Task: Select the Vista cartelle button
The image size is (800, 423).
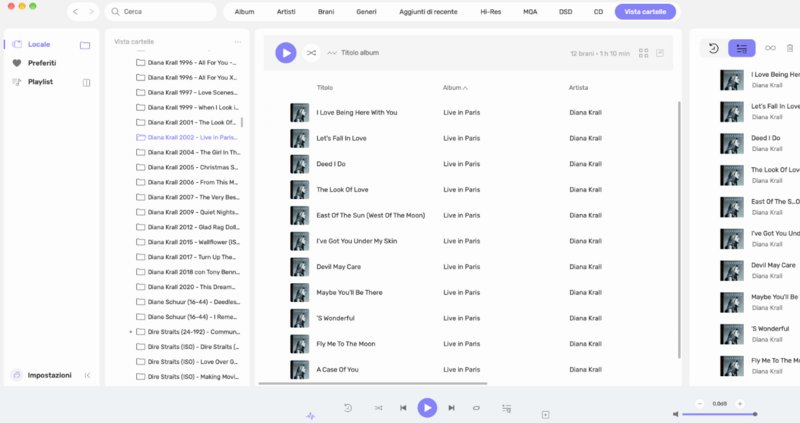Action: tap(645, 12)
